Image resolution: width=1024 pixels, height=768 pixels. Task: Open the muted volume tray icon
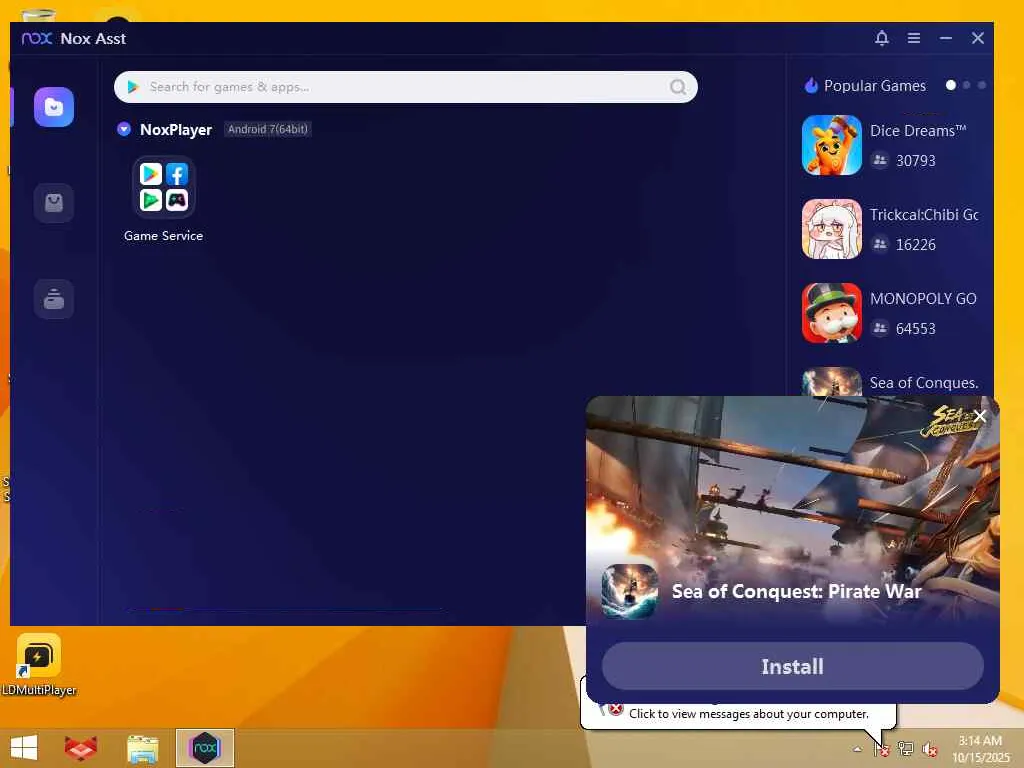[929, 749]
